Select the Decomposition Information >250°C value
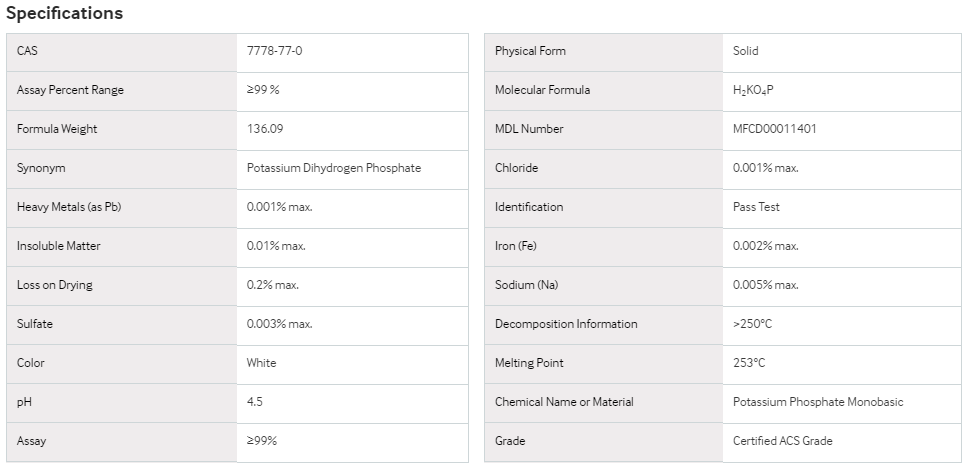Viewport: 968px width, 470px height. tap(752, 324)
